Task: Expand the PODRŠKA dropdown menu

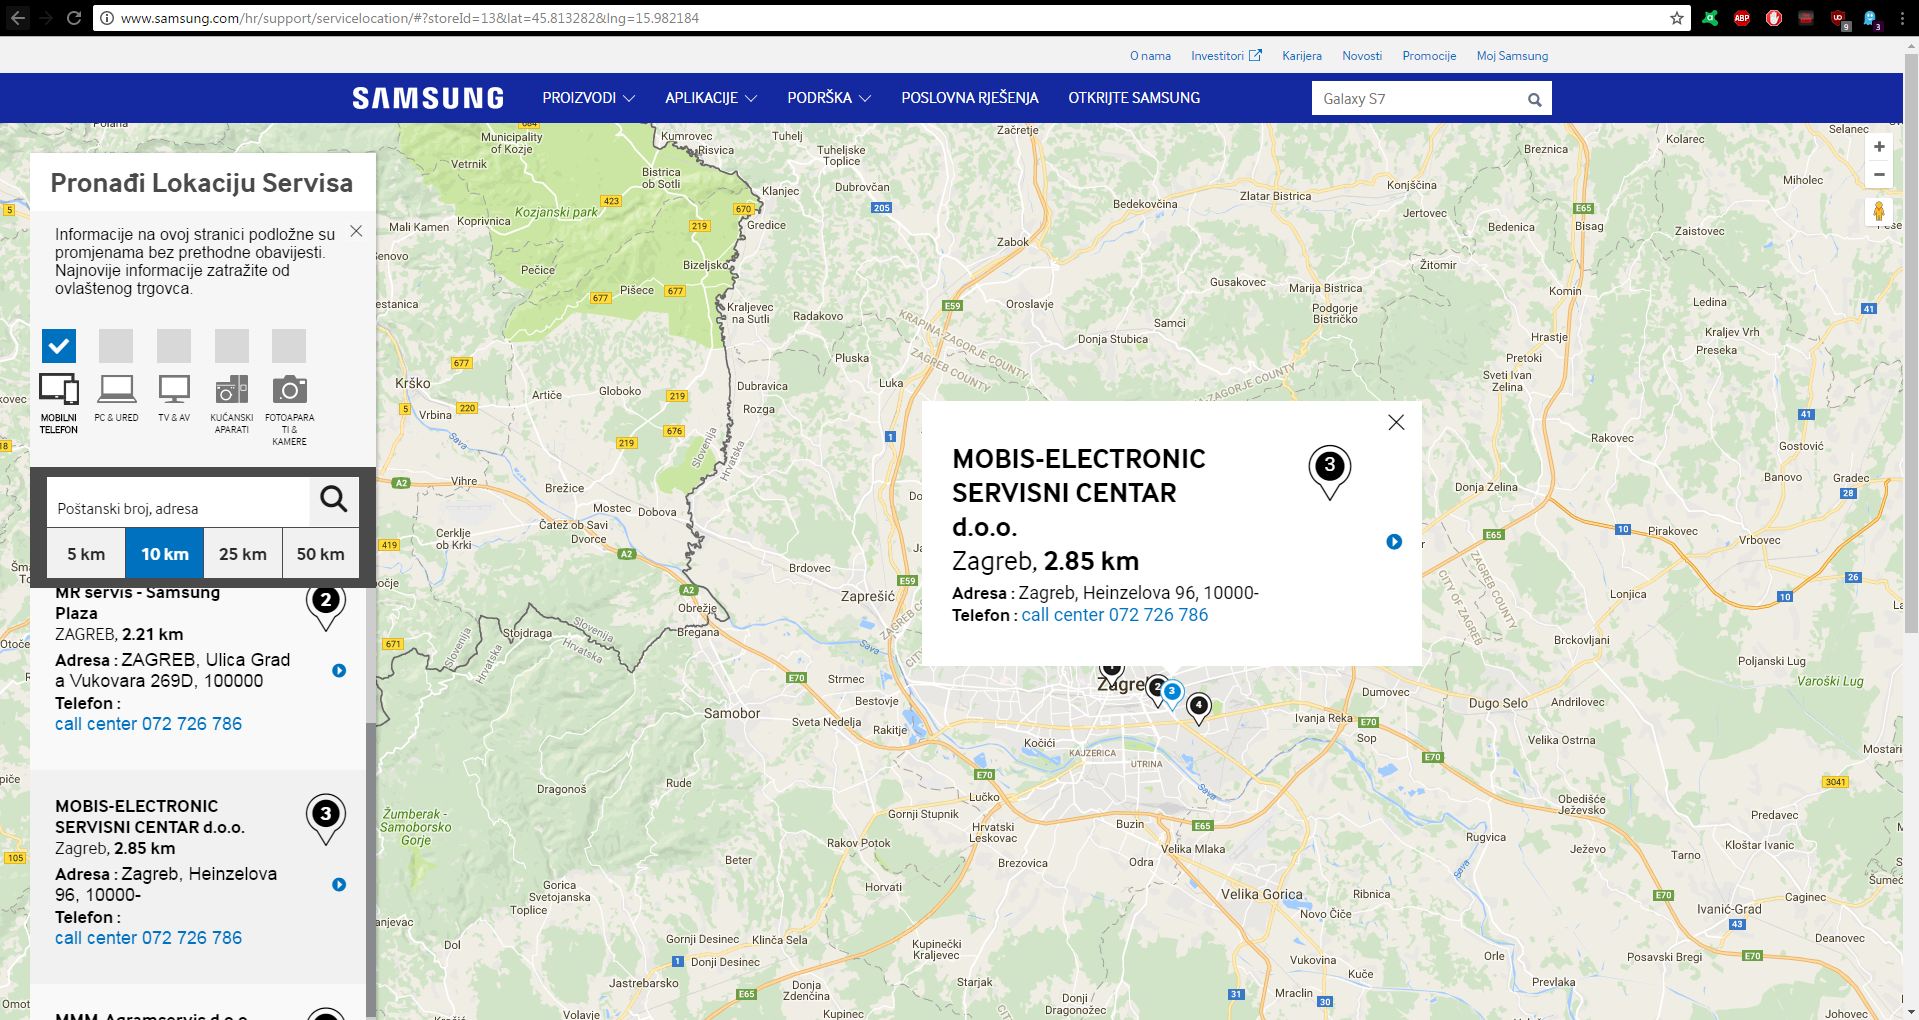Action: (x=829, y=98)
